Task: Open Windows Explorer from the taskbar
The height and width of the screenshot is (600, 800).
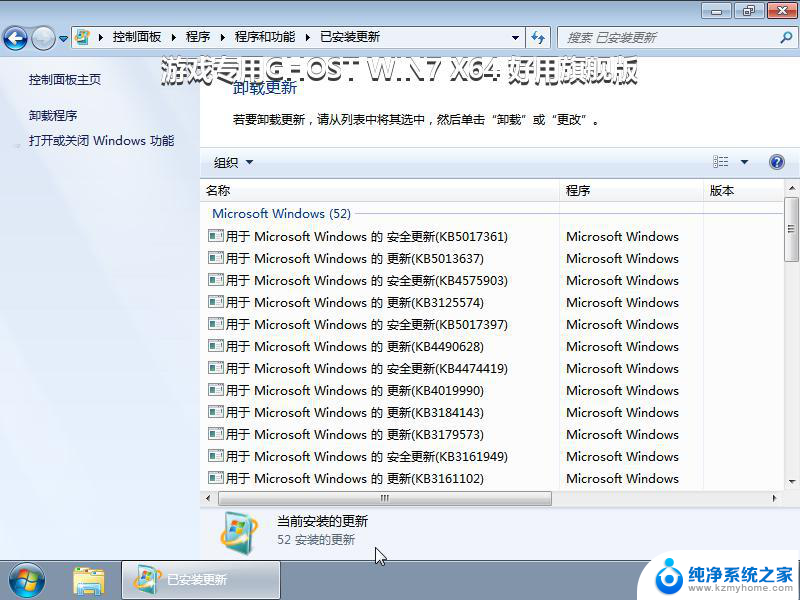Action: pos(88,581)
